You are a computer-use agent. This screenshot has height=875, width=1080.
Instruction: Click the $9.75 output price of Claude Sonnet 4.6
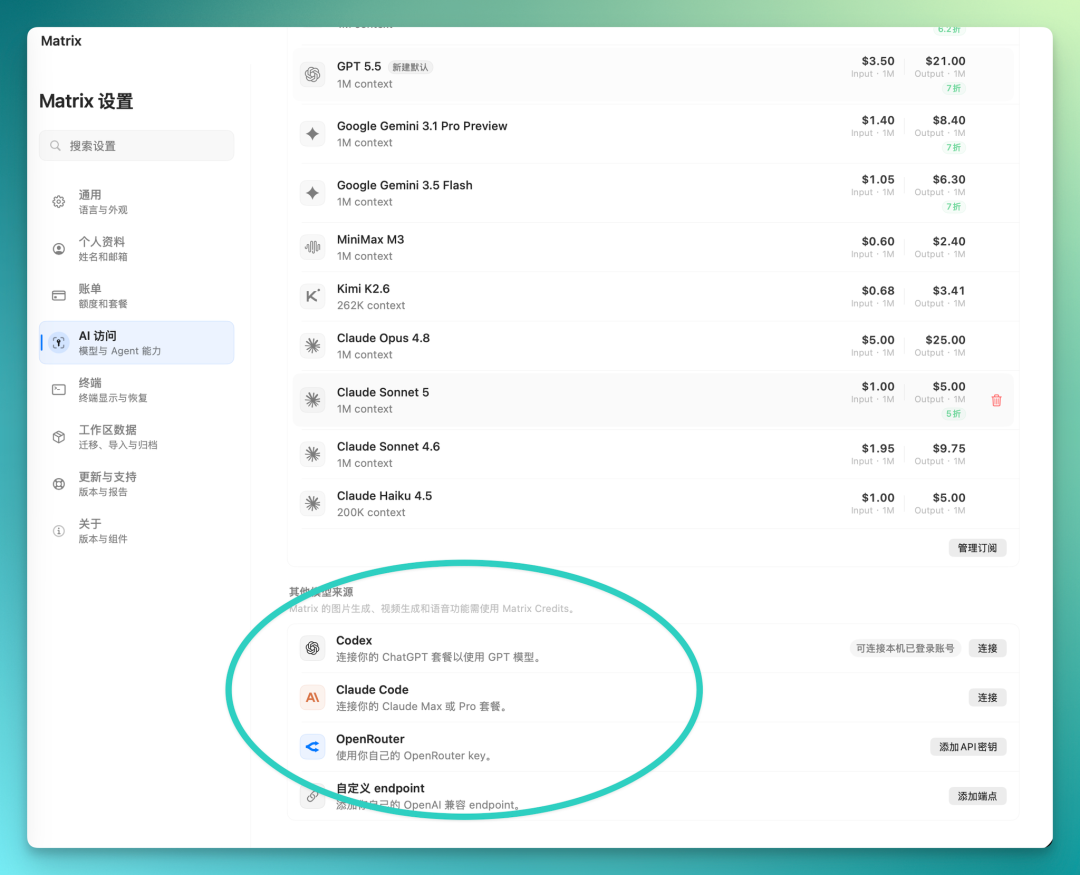948,449
